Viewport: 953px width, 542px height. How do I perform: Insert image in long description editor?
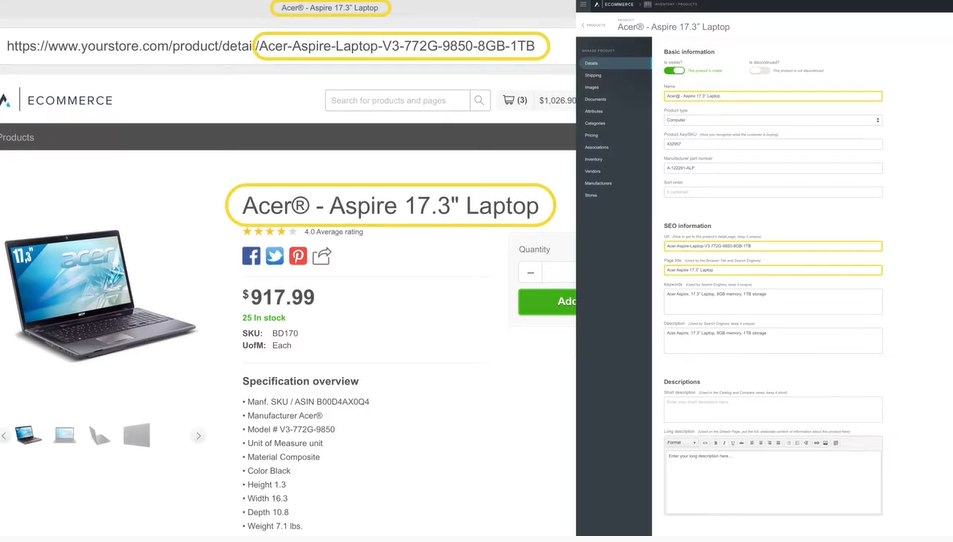tap(825, 443)
